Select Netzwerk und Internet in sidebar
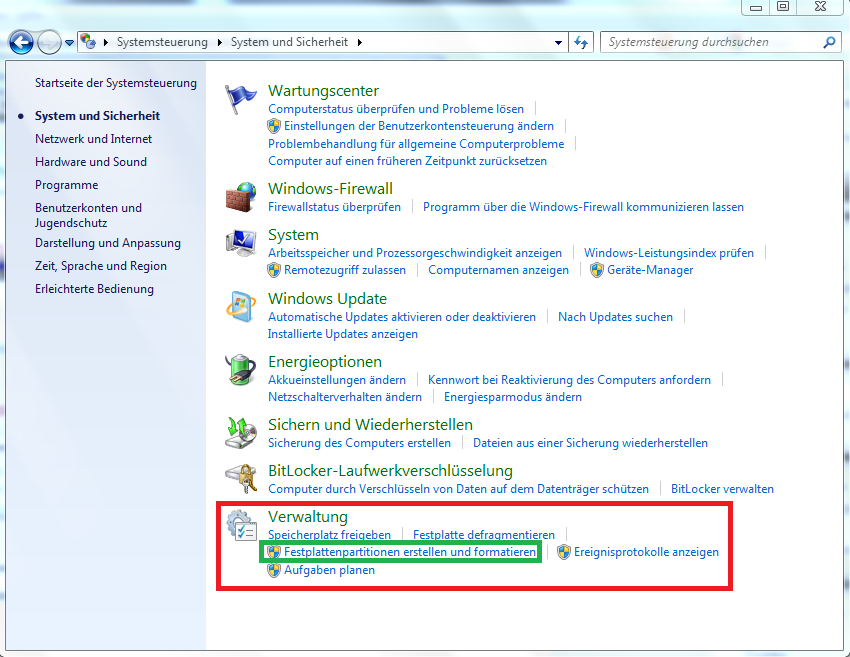Screen dimensions: 850x657 click(x=93, y=139)
